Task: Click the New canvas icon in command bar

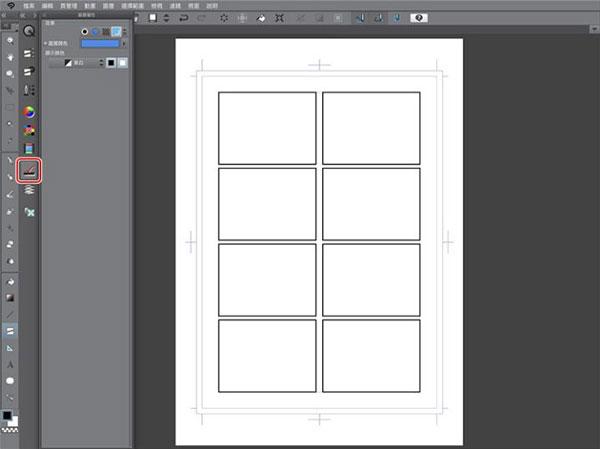Action: pos(153,18)
